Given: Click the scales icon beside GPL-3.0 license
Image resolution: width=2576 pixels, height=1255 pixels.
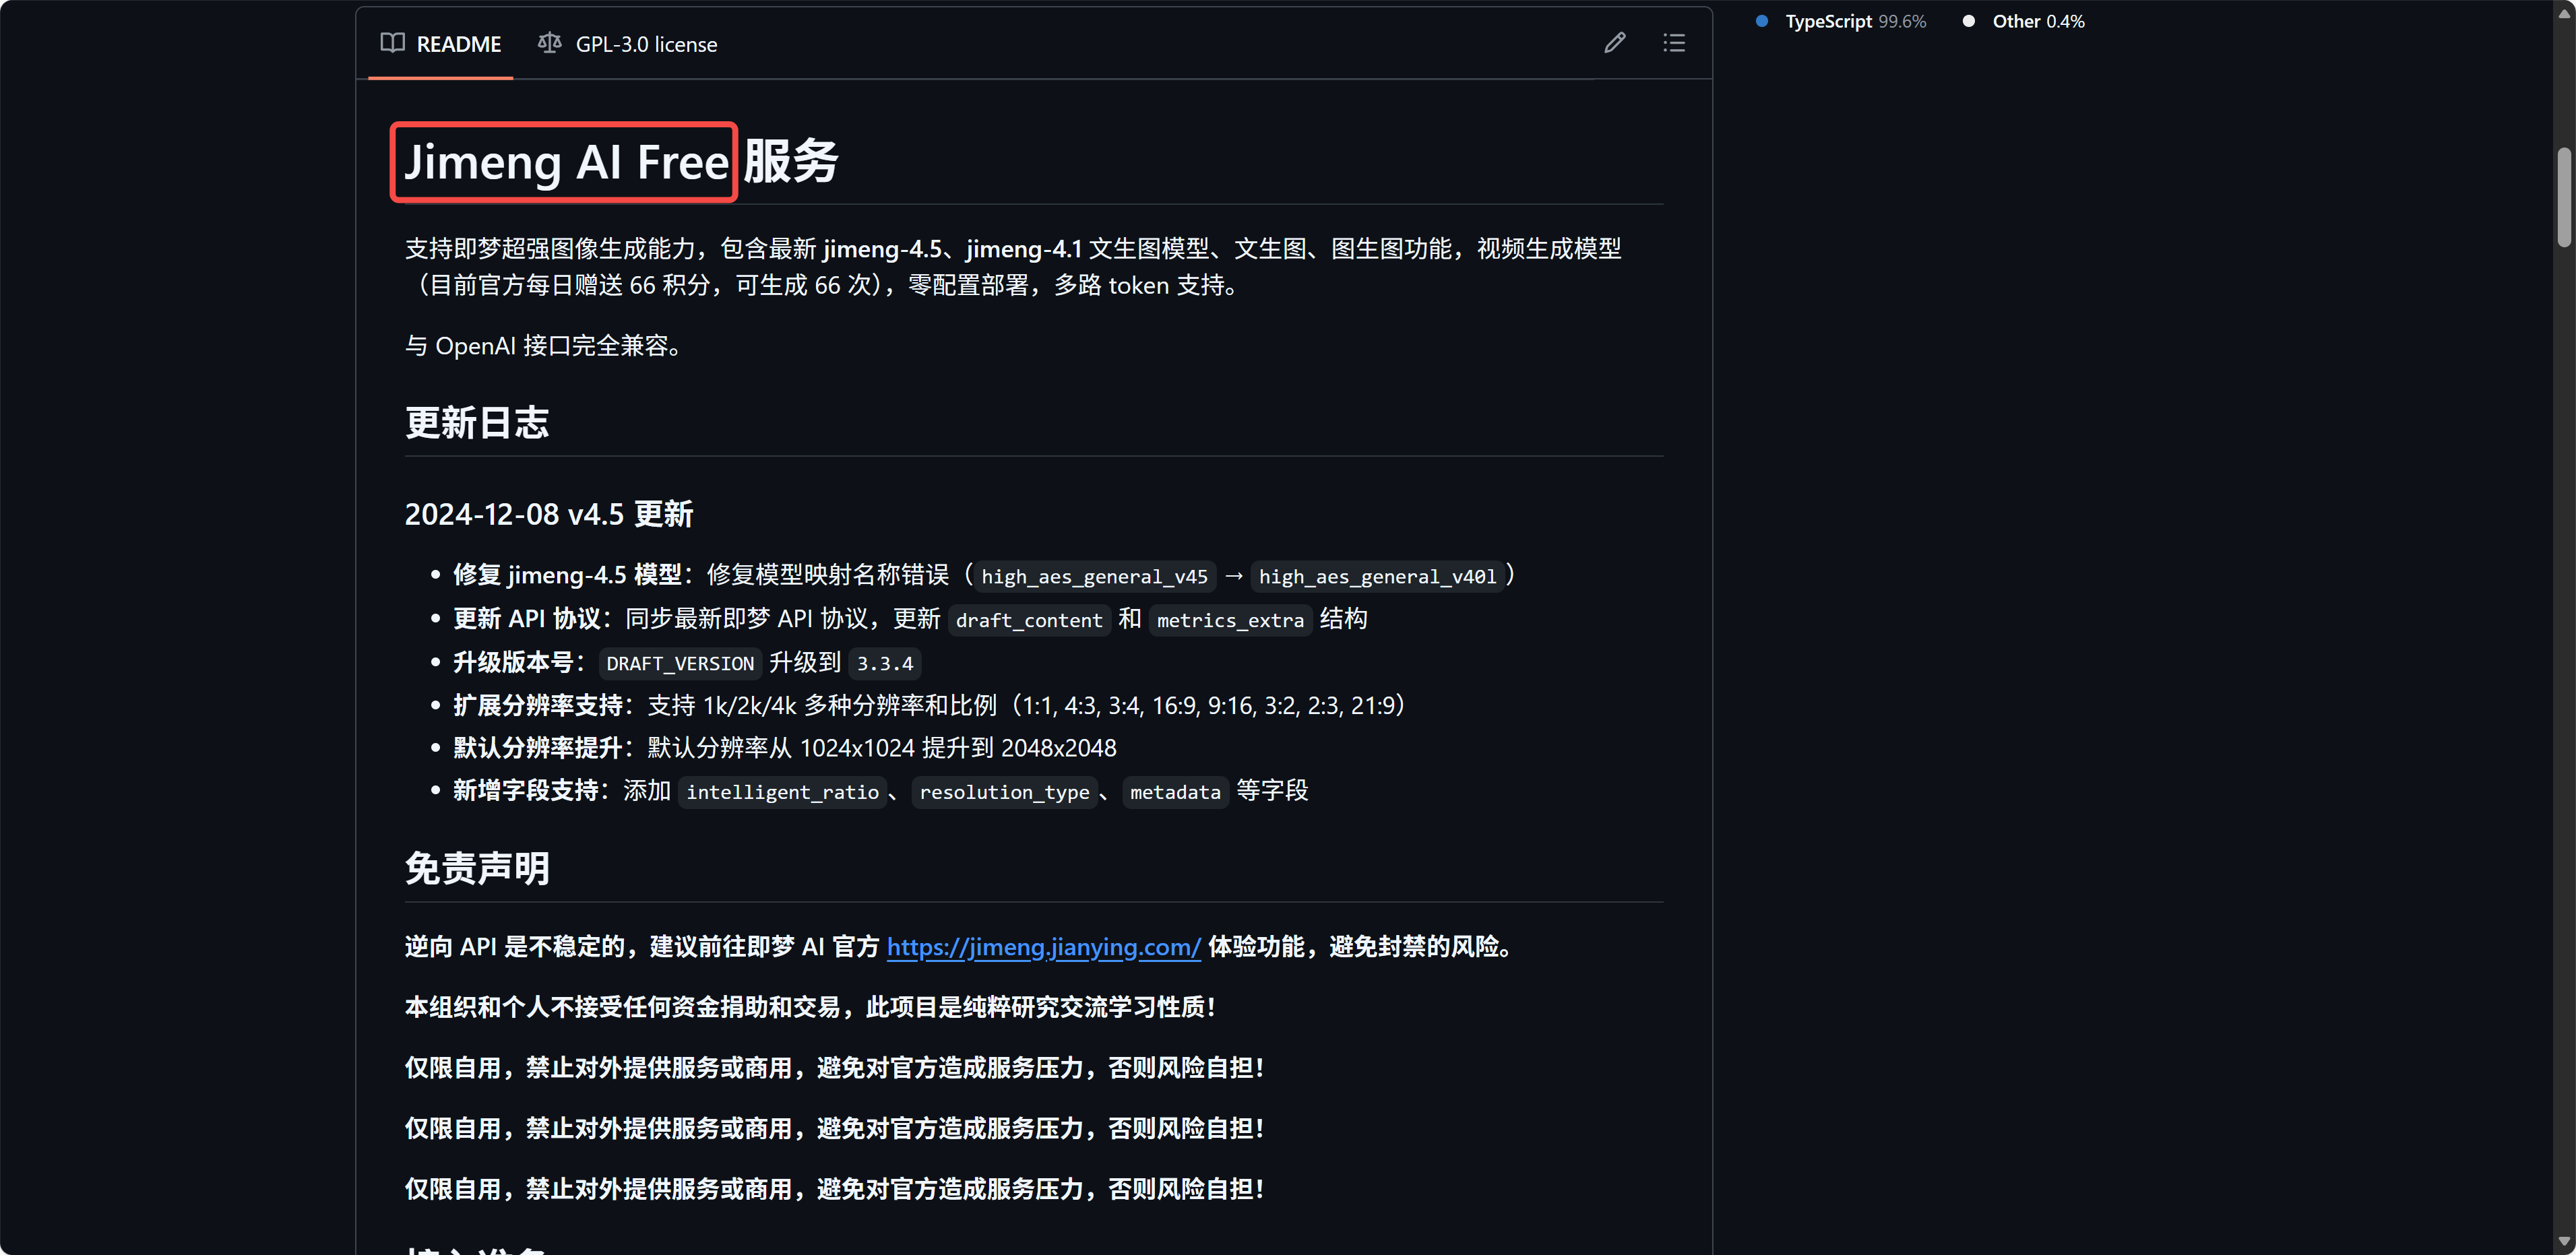Looking at the screenshot, I should 549,43.
